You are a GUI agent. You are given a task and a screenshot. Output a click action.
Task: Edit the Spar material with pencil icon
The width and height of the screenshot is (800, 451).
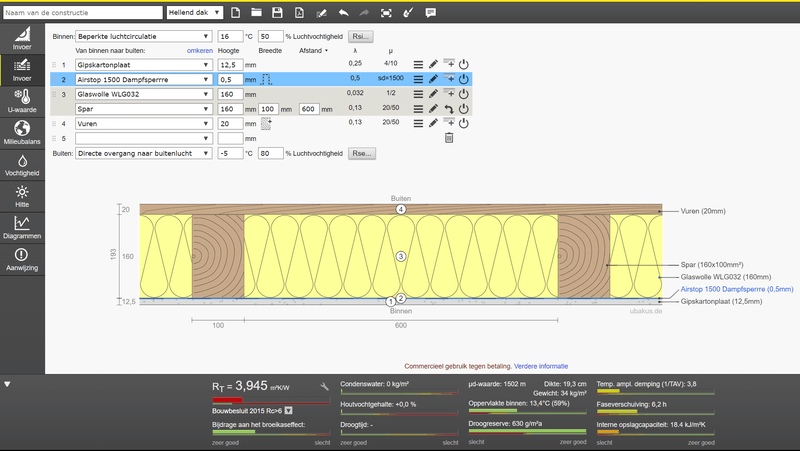click(433, 109)
